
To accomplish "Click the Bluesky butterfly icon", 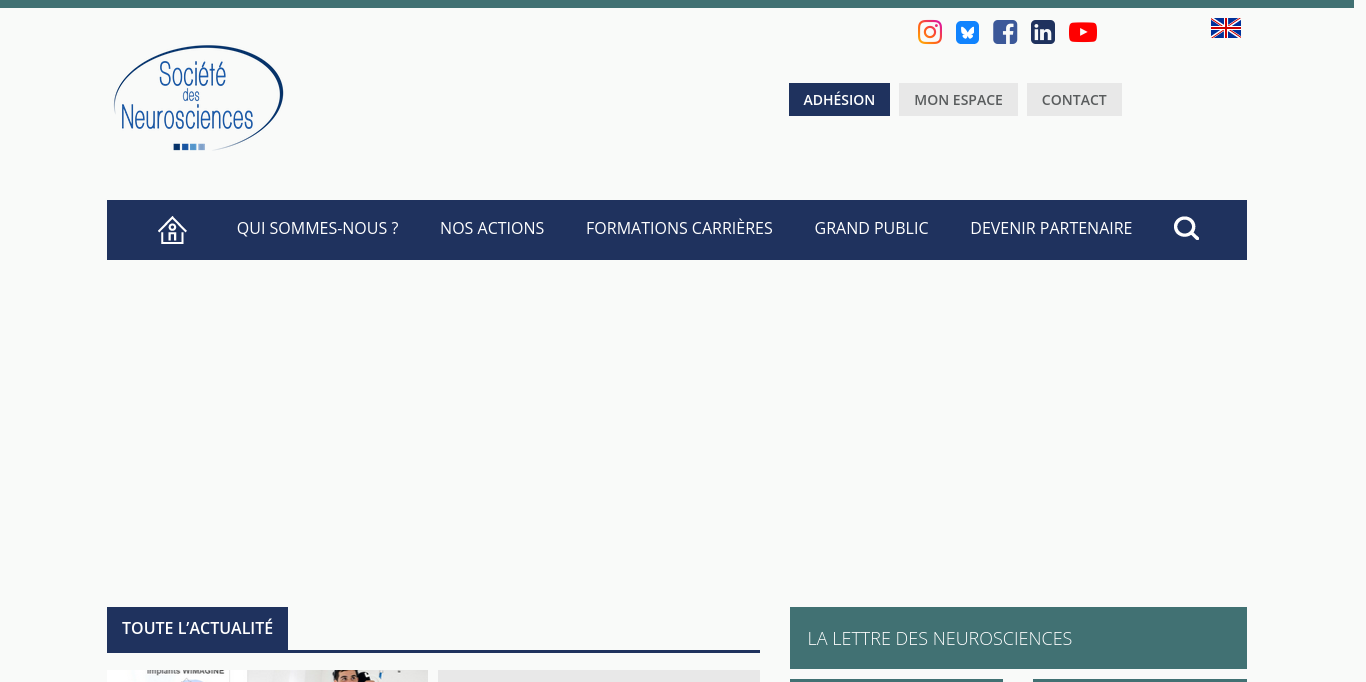I will pos(967,32).
